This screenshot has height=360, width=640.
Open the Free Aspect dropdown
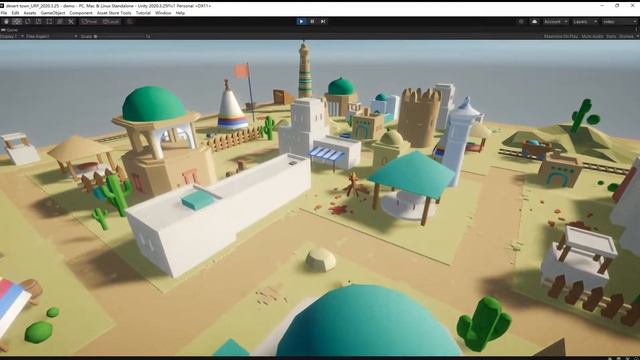coord(51,36)
